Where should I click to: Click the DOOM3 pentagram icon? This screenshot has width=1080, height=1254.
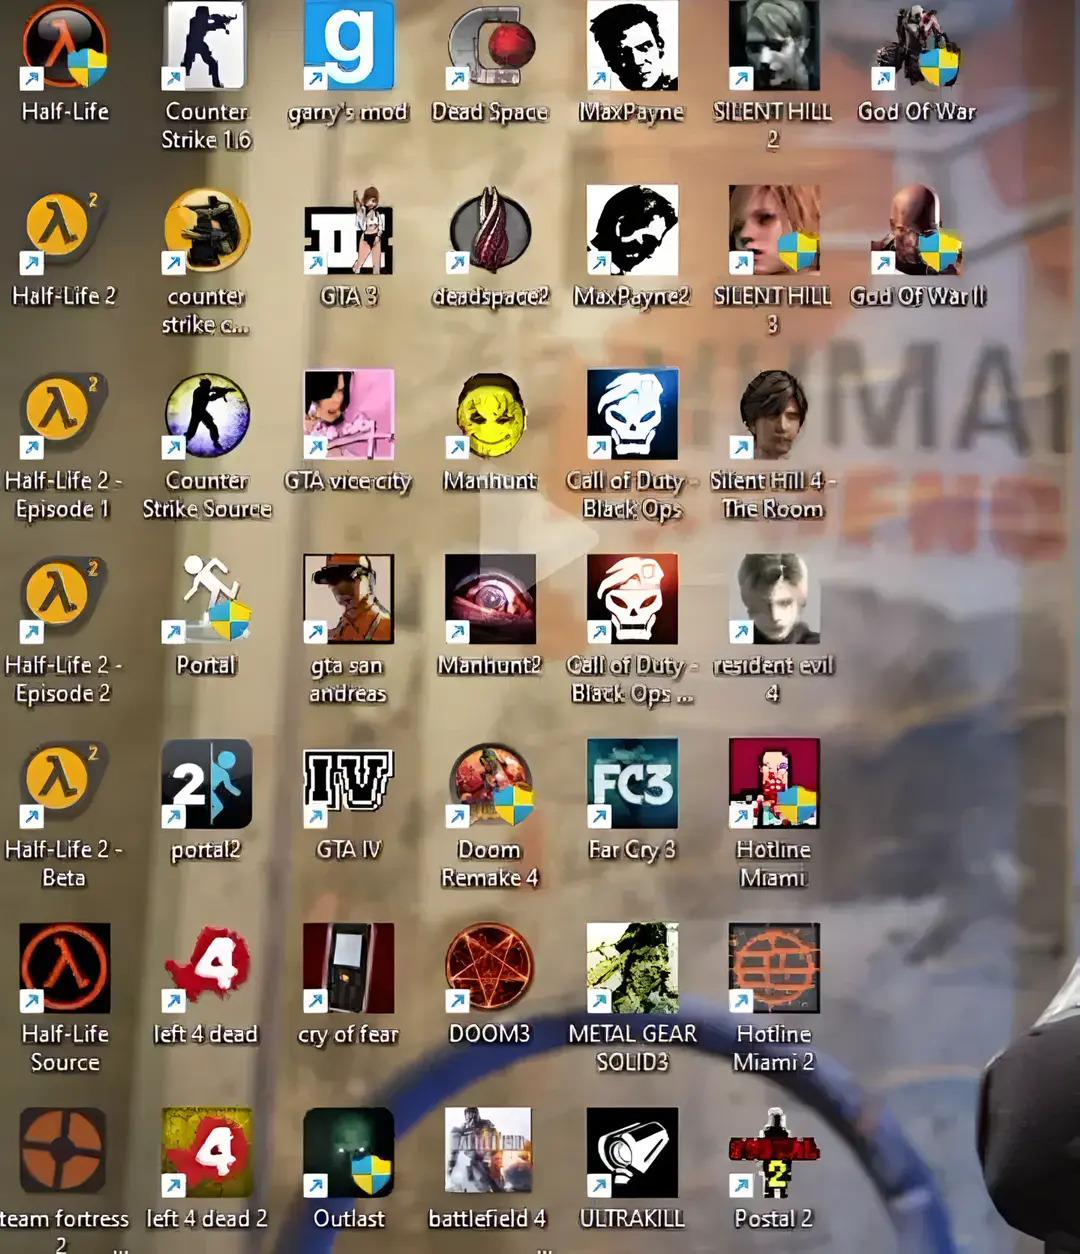491,968
